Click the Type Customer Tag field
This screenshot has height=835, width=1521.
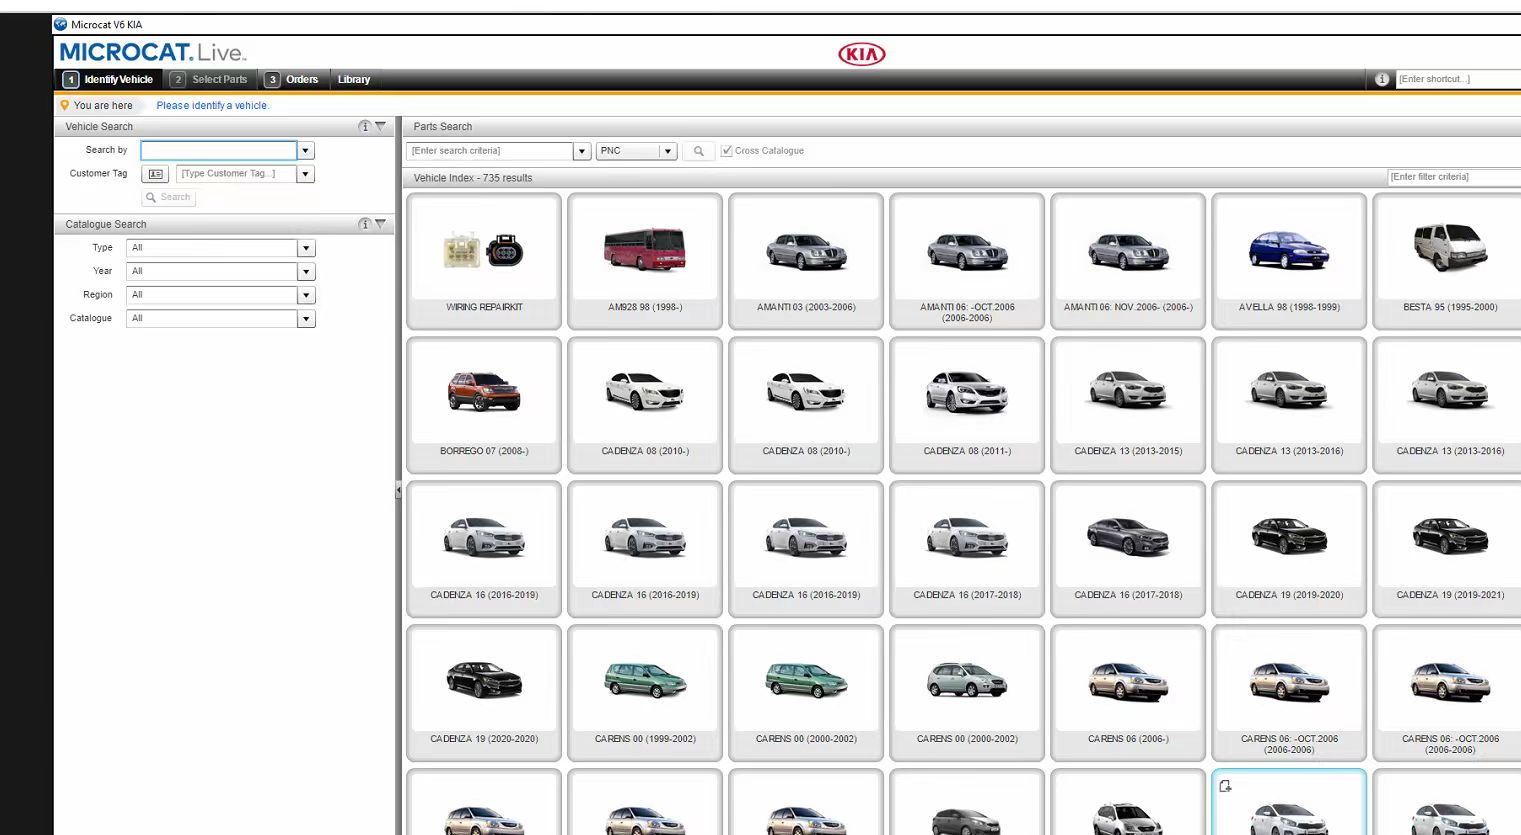coord(237,174)
